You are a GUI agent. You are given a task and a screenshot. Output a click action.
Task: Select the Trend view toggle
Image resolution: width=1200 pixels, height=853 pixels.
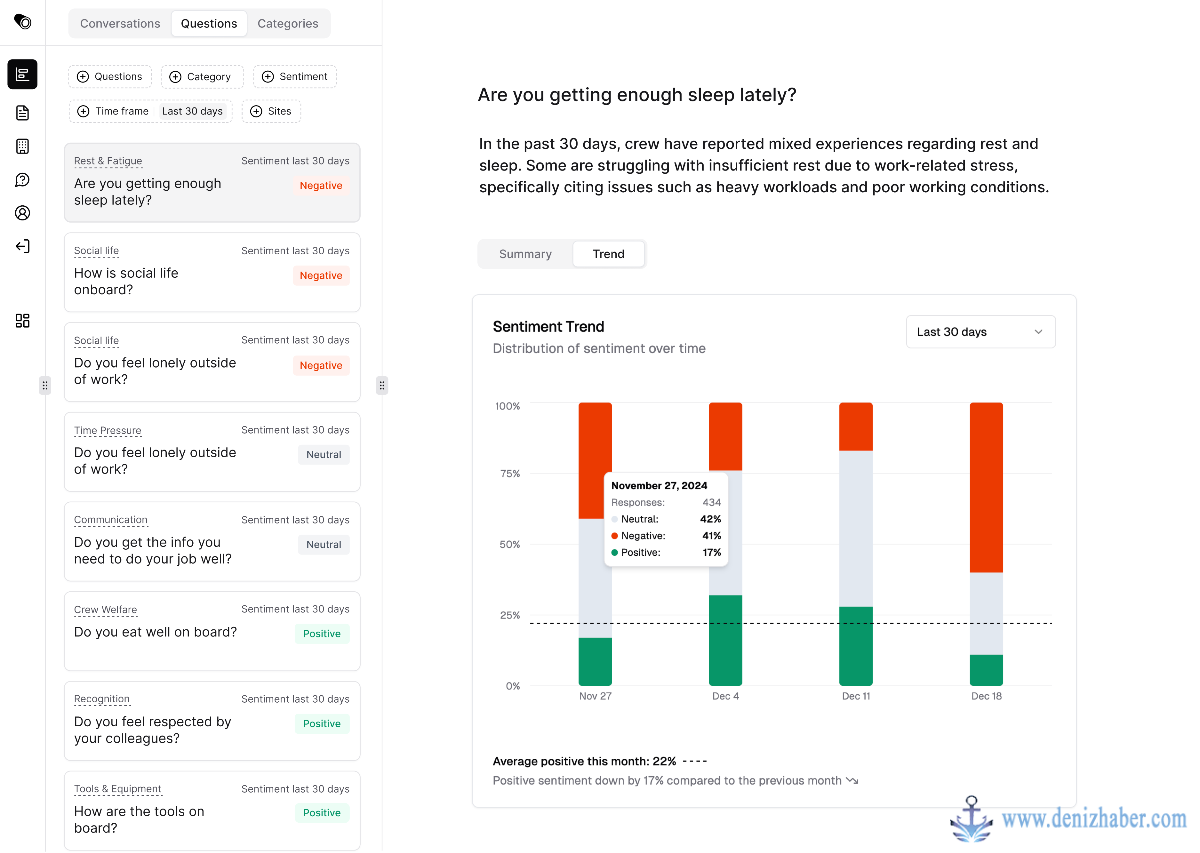[608, 254]
